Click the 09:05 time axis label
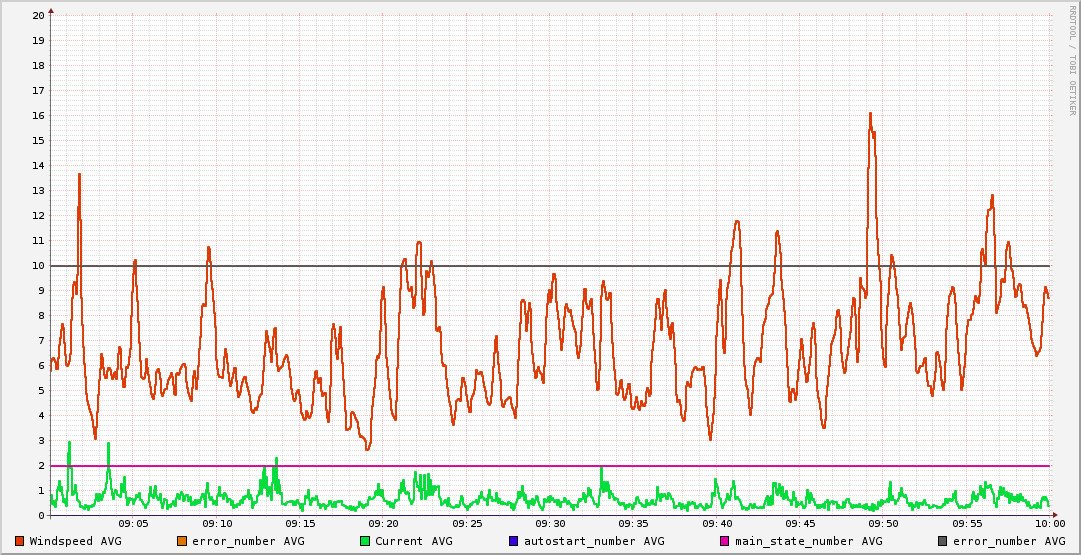1081x555 pixels. (134, 523)
